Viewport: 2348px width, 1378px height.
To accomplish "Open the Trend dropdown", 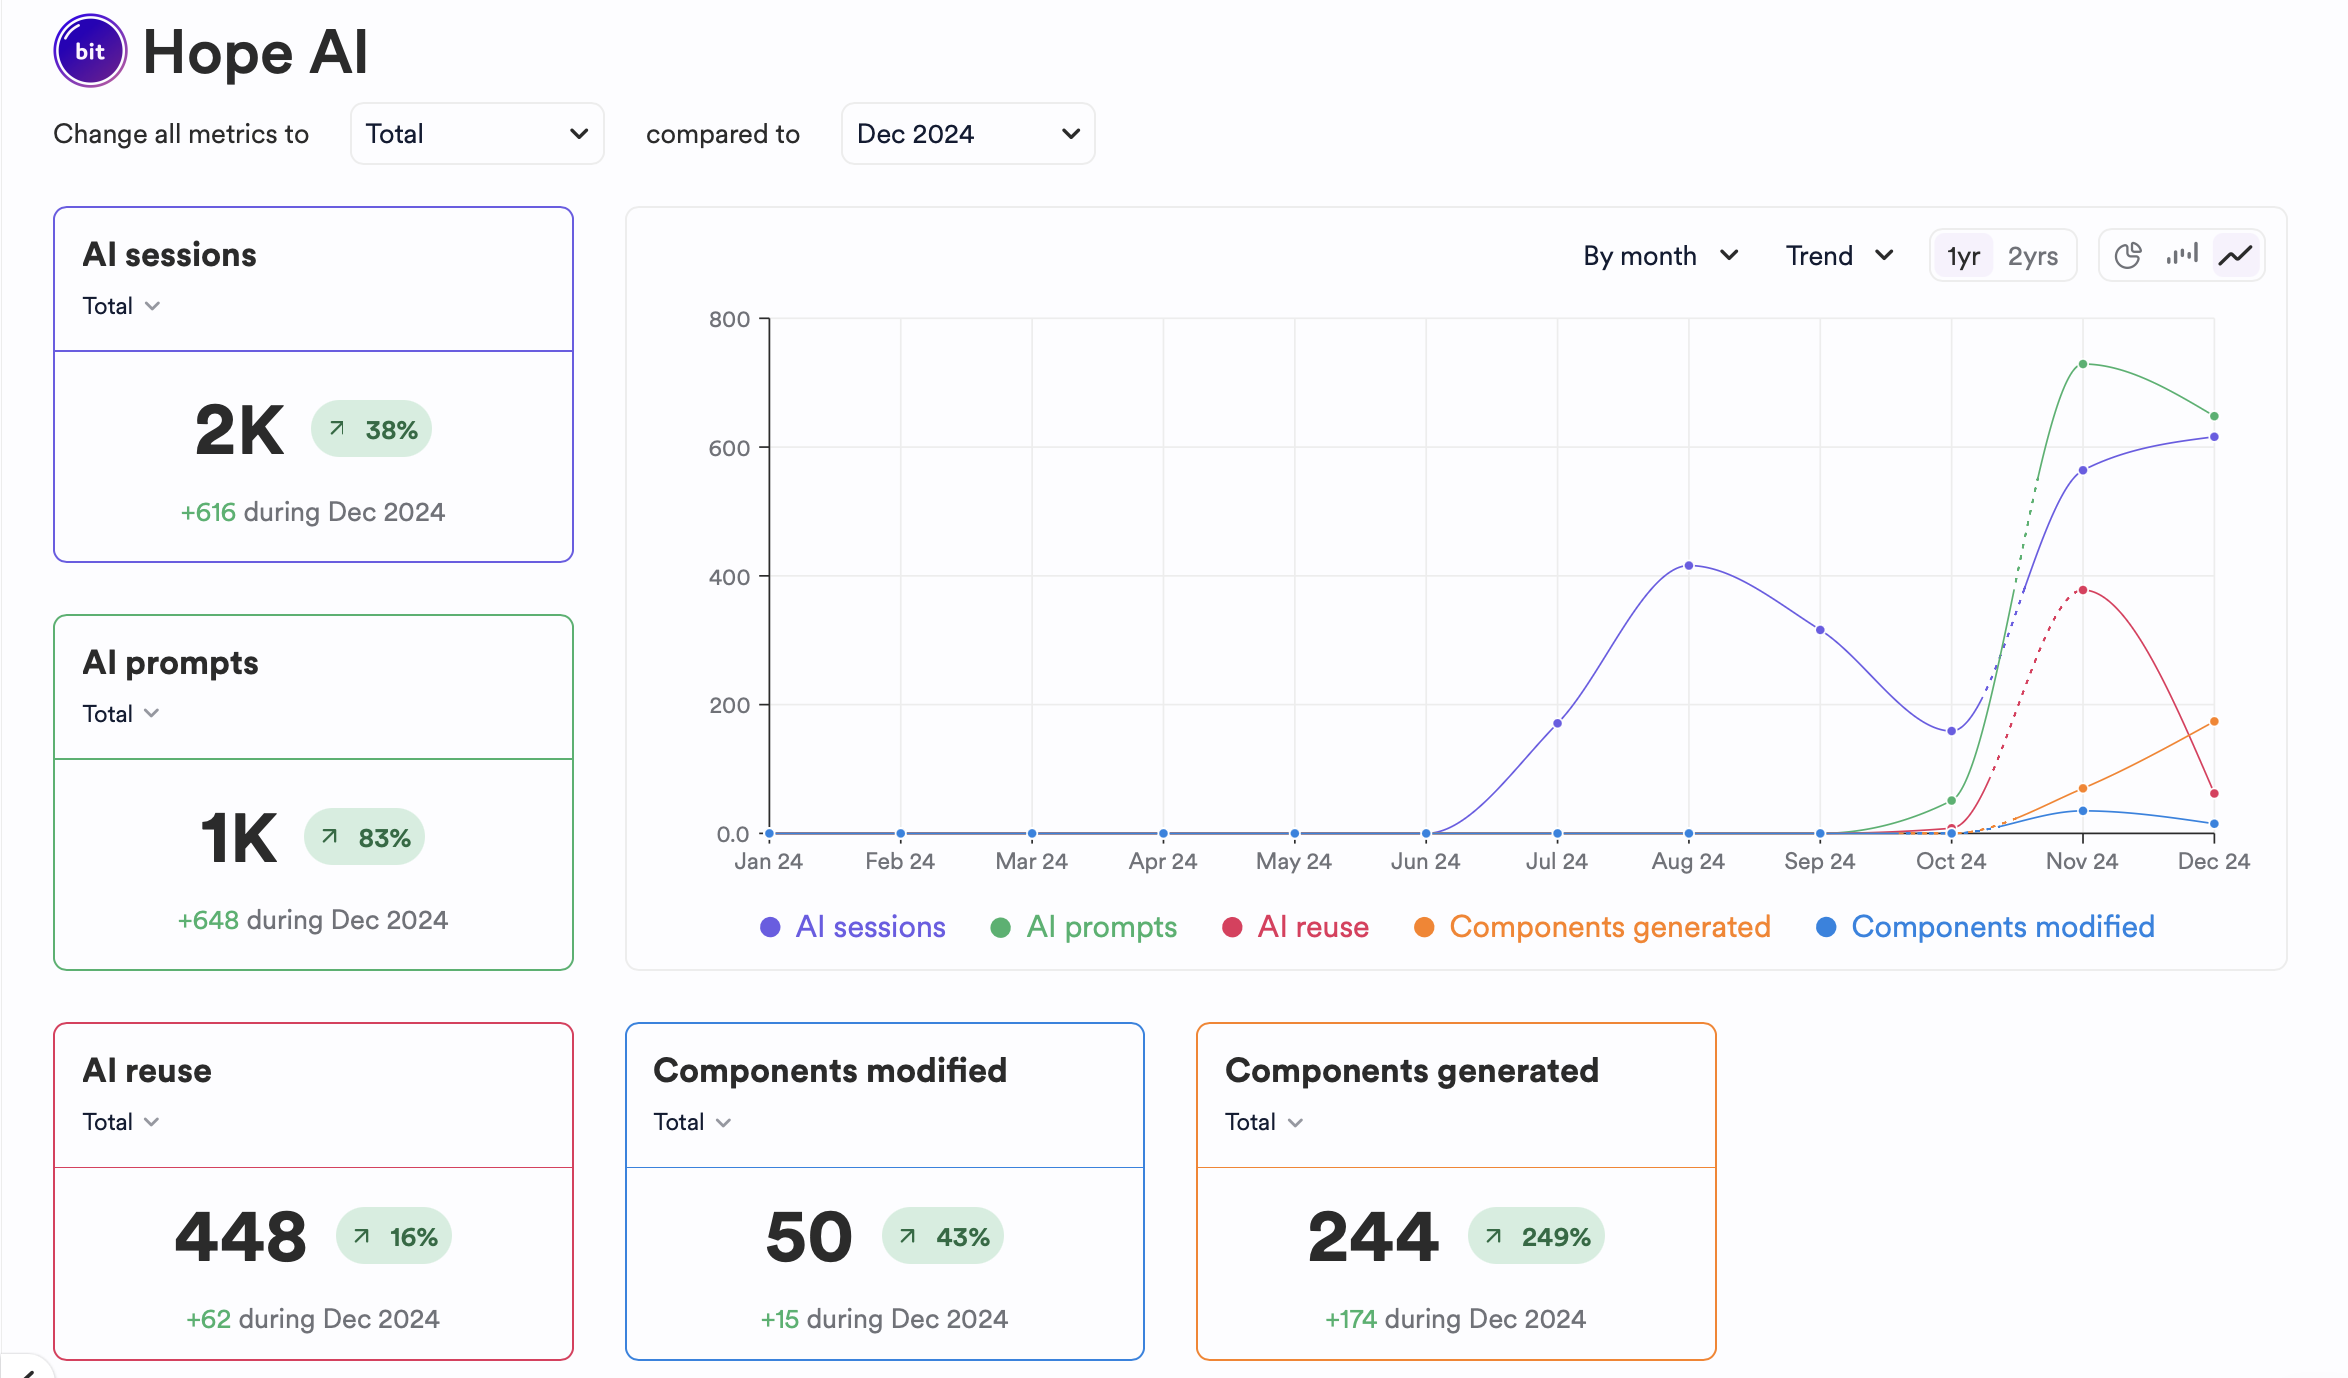I will [1839, 256].
